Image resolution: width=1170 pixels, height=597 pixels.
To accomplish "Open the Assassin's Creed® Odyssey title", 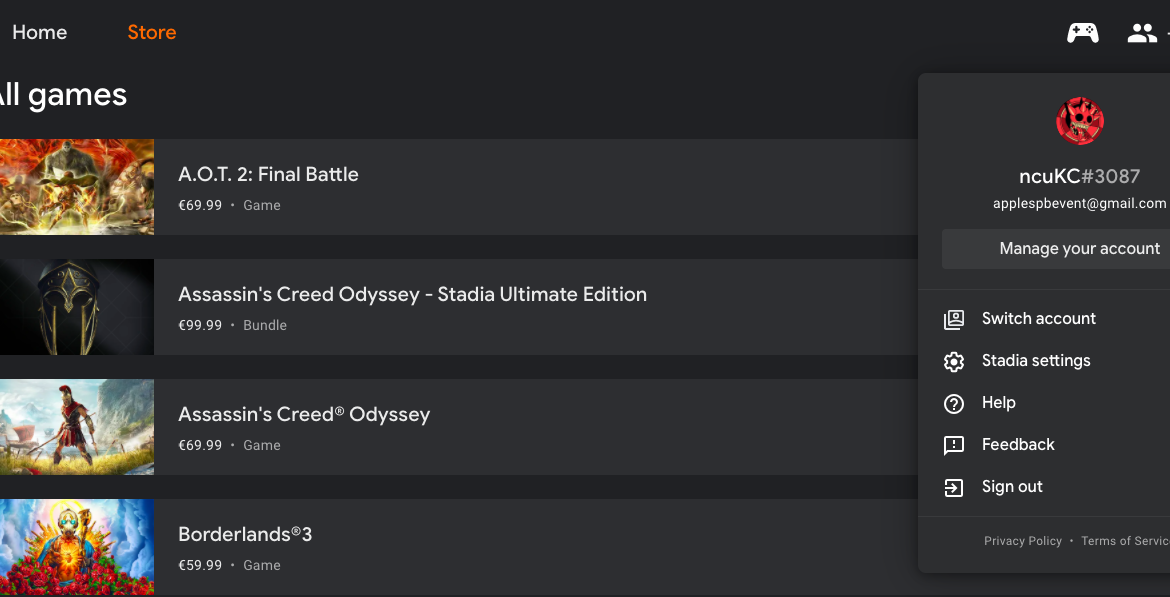I will 304,414.
